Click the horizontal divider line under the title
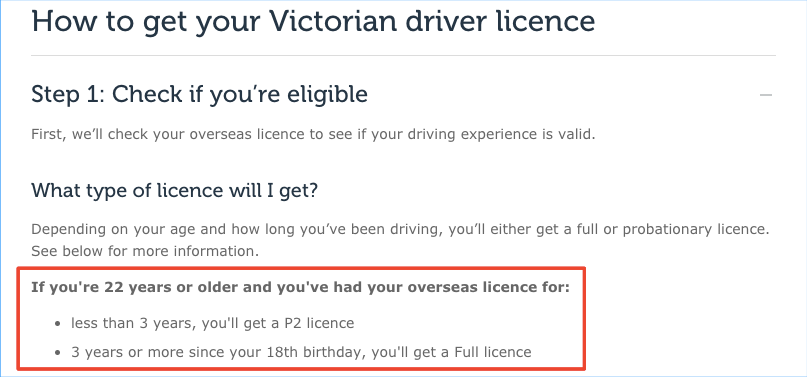 coord(403,55)
